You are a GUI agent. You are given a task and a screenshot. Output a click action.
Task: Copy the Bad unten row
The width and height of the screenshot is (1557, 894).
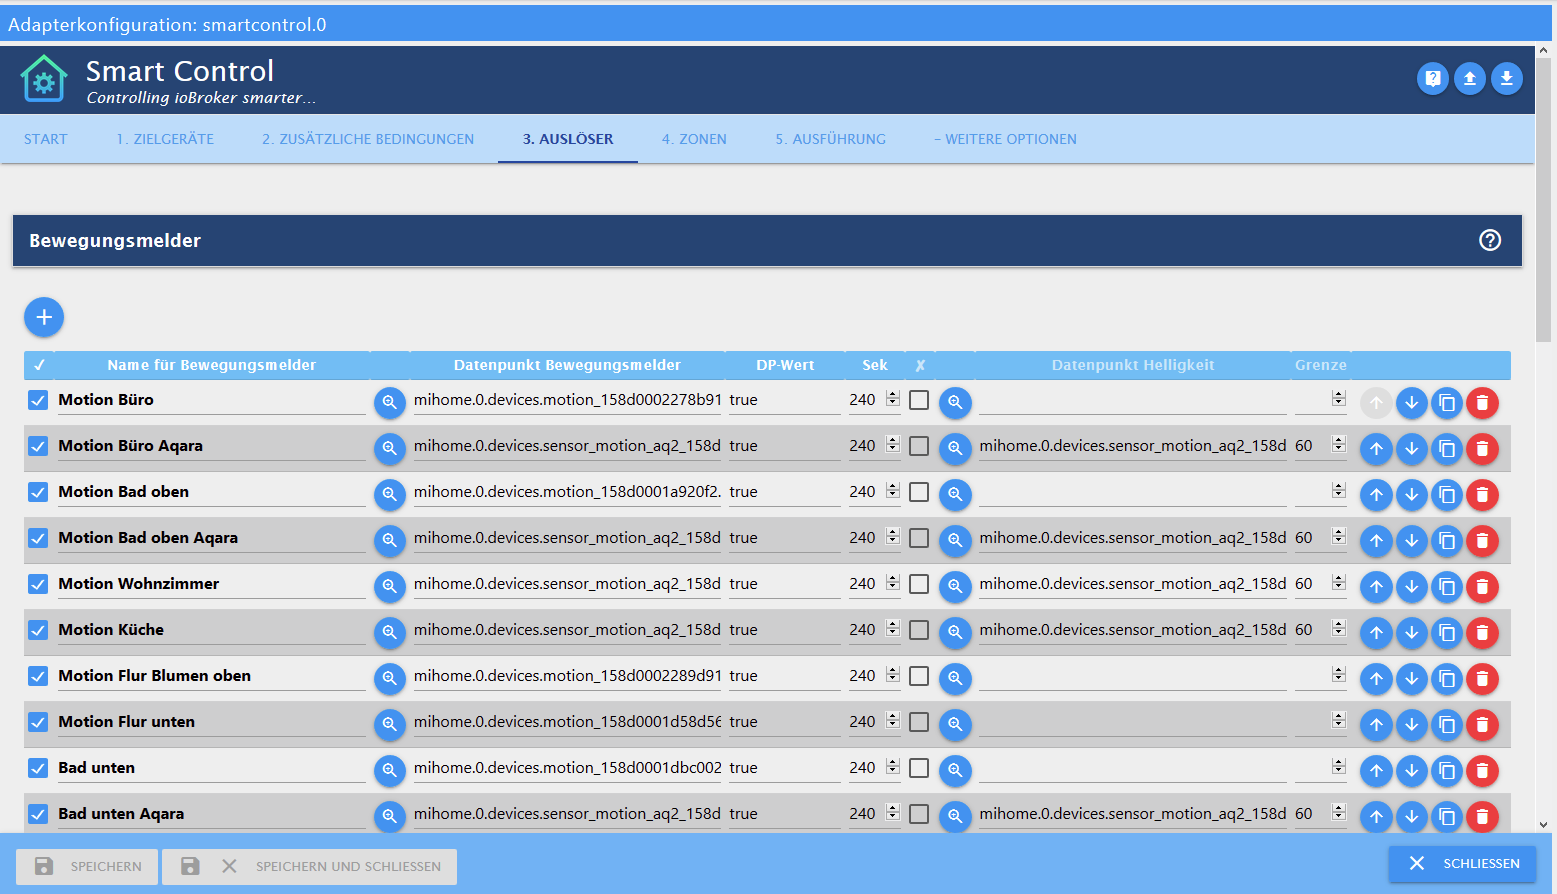tap(1447, 770)
